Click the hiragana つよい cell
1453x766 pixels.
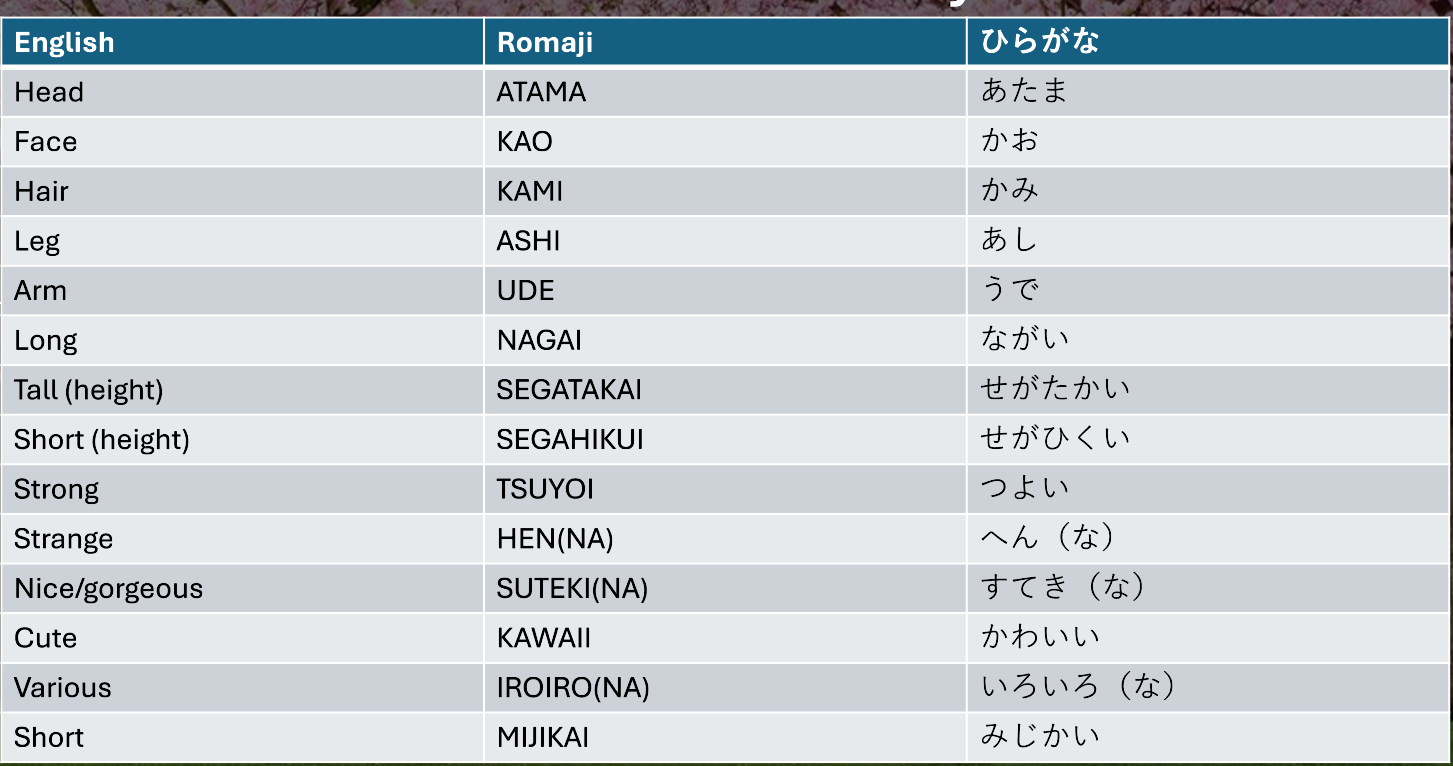(x=1025, y=488)
